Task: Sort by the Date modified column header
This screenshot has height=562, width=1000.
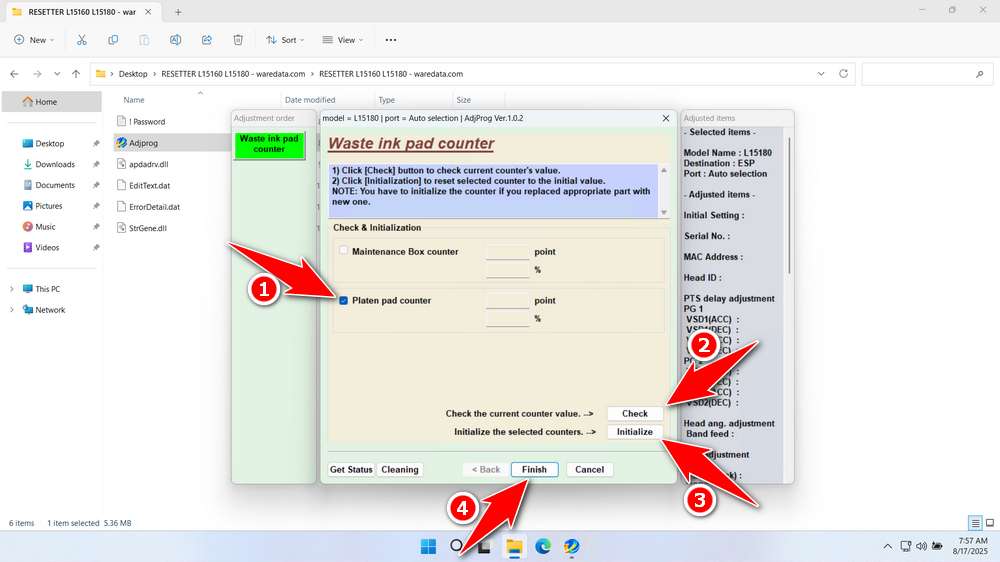Action: [310, 100]
